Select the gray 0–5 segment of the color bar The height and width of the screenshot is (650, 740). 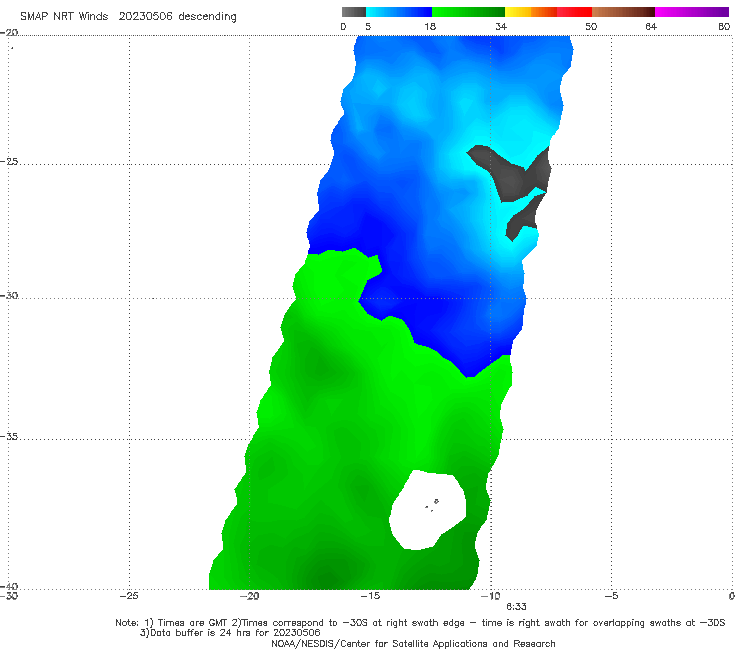click(354, 12)
